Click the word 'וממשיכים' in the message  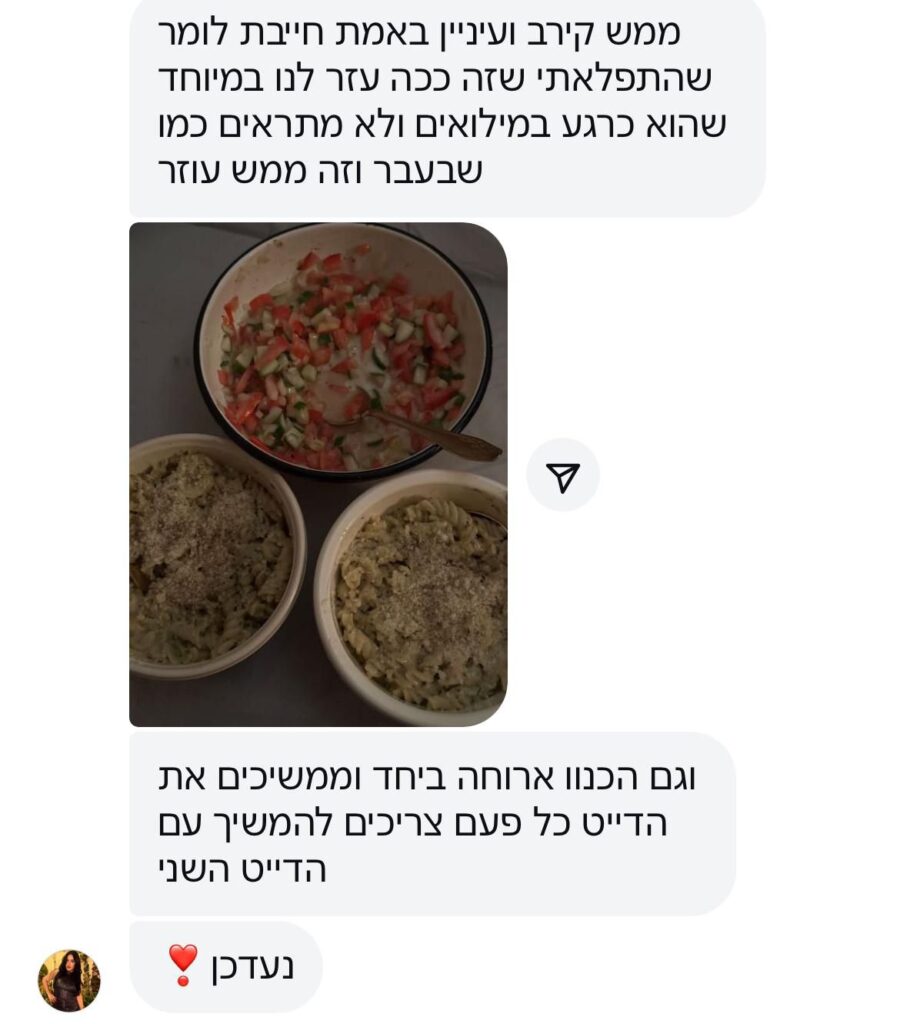point(287,777)
